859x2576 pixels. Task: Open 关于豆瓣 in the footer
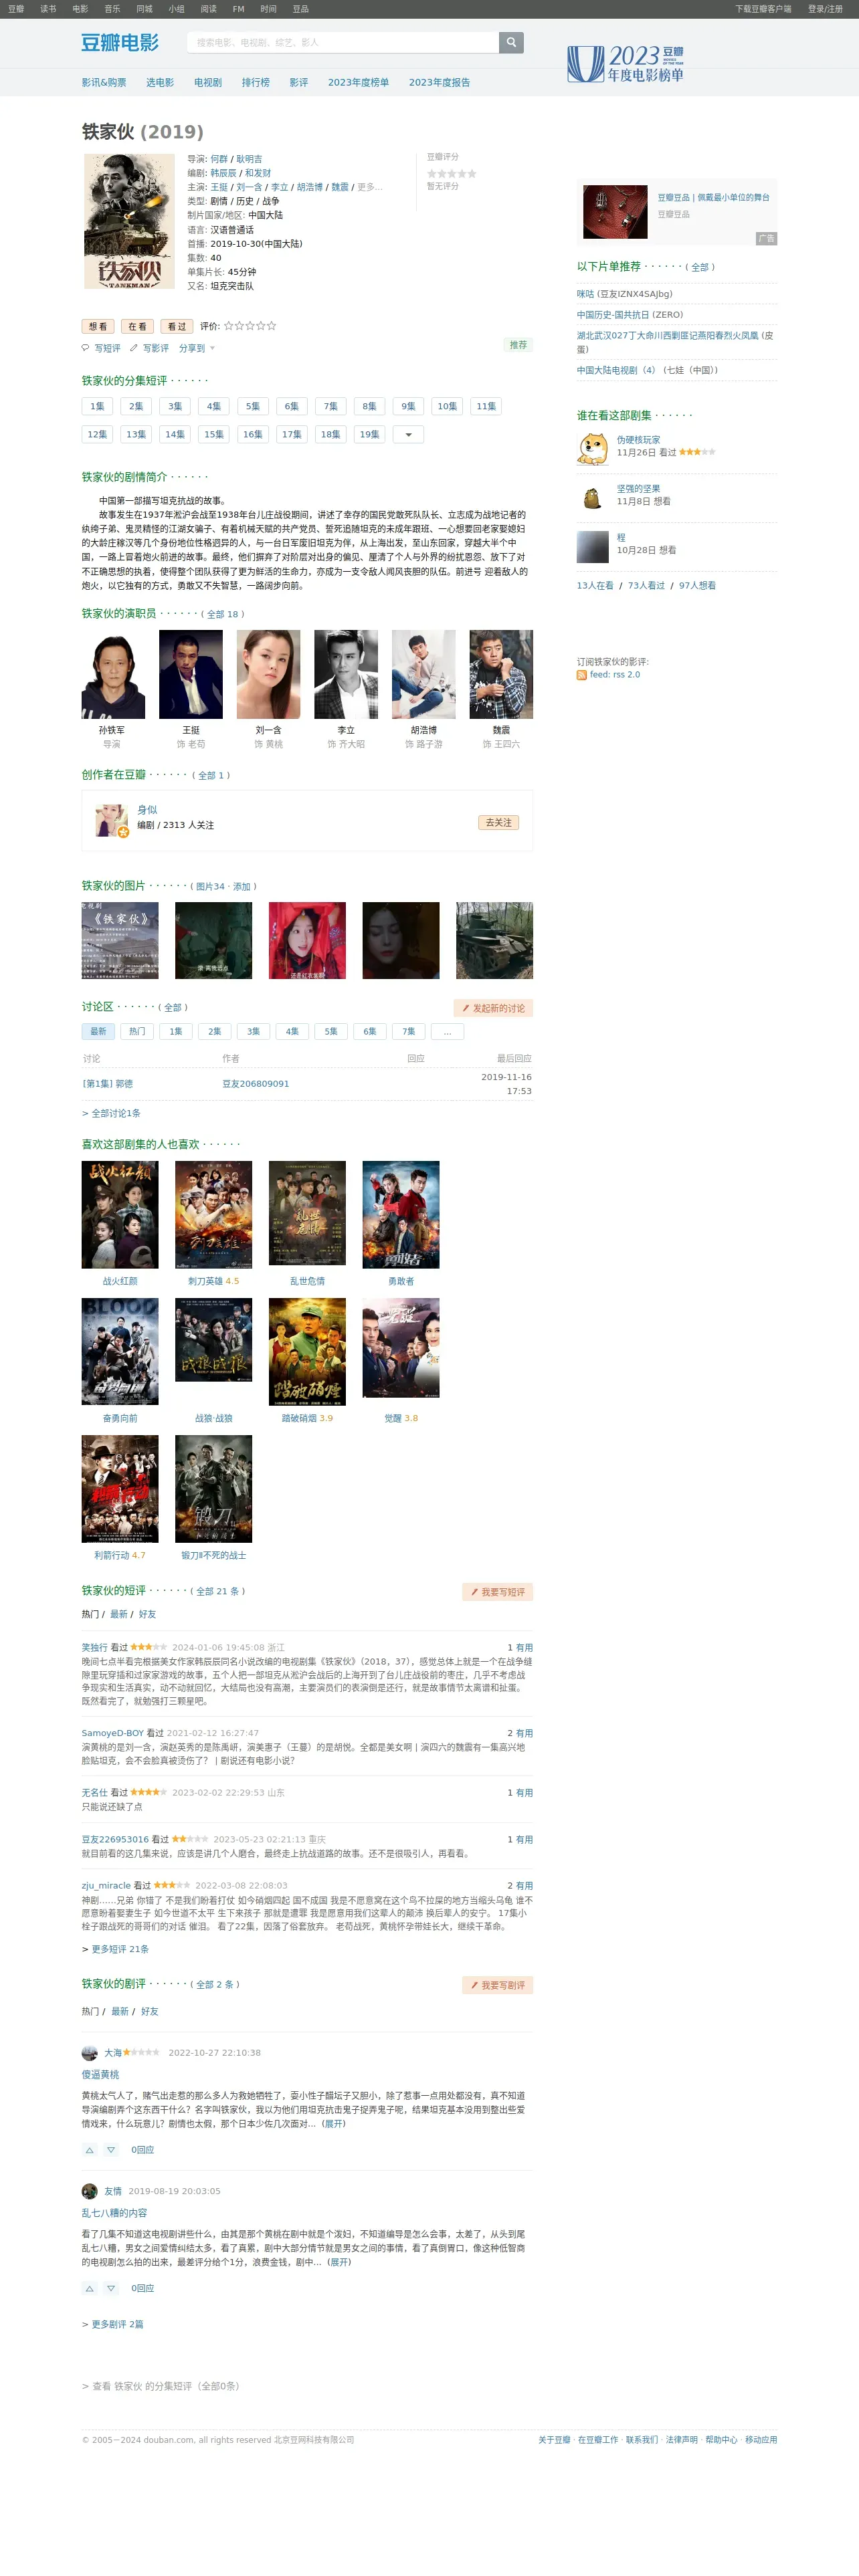(554, 2440)
